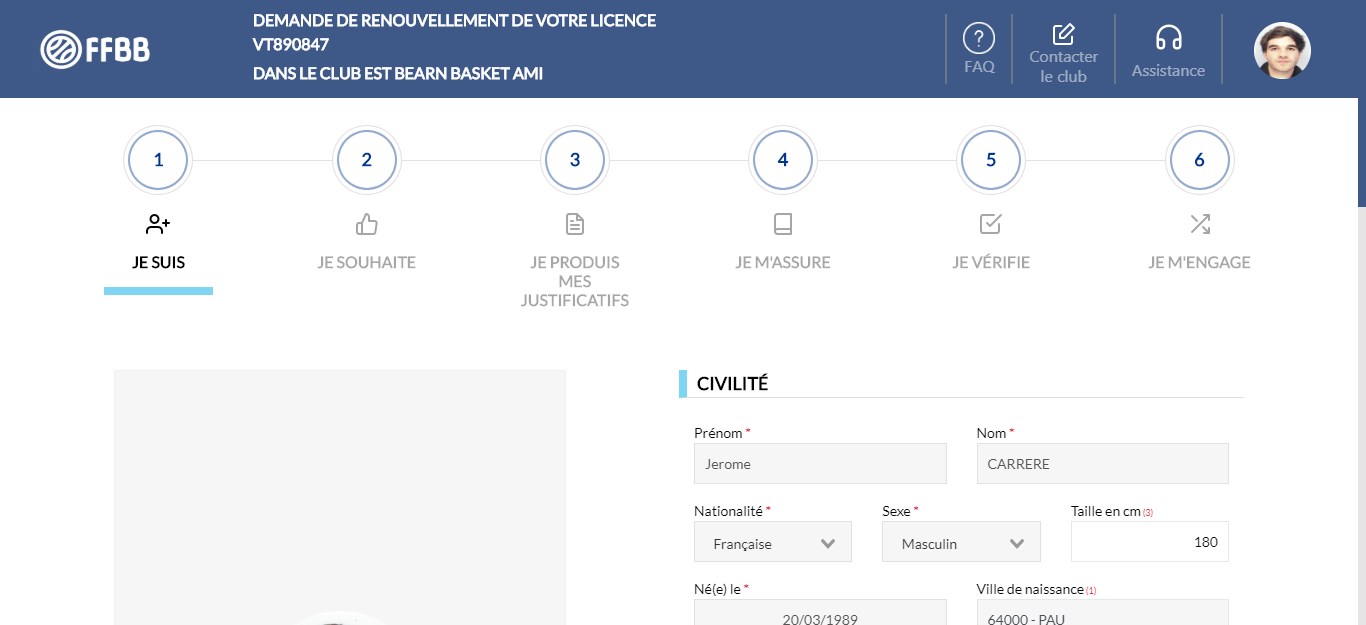Click the Je m'engage shuffle icon

point(1199,224)
